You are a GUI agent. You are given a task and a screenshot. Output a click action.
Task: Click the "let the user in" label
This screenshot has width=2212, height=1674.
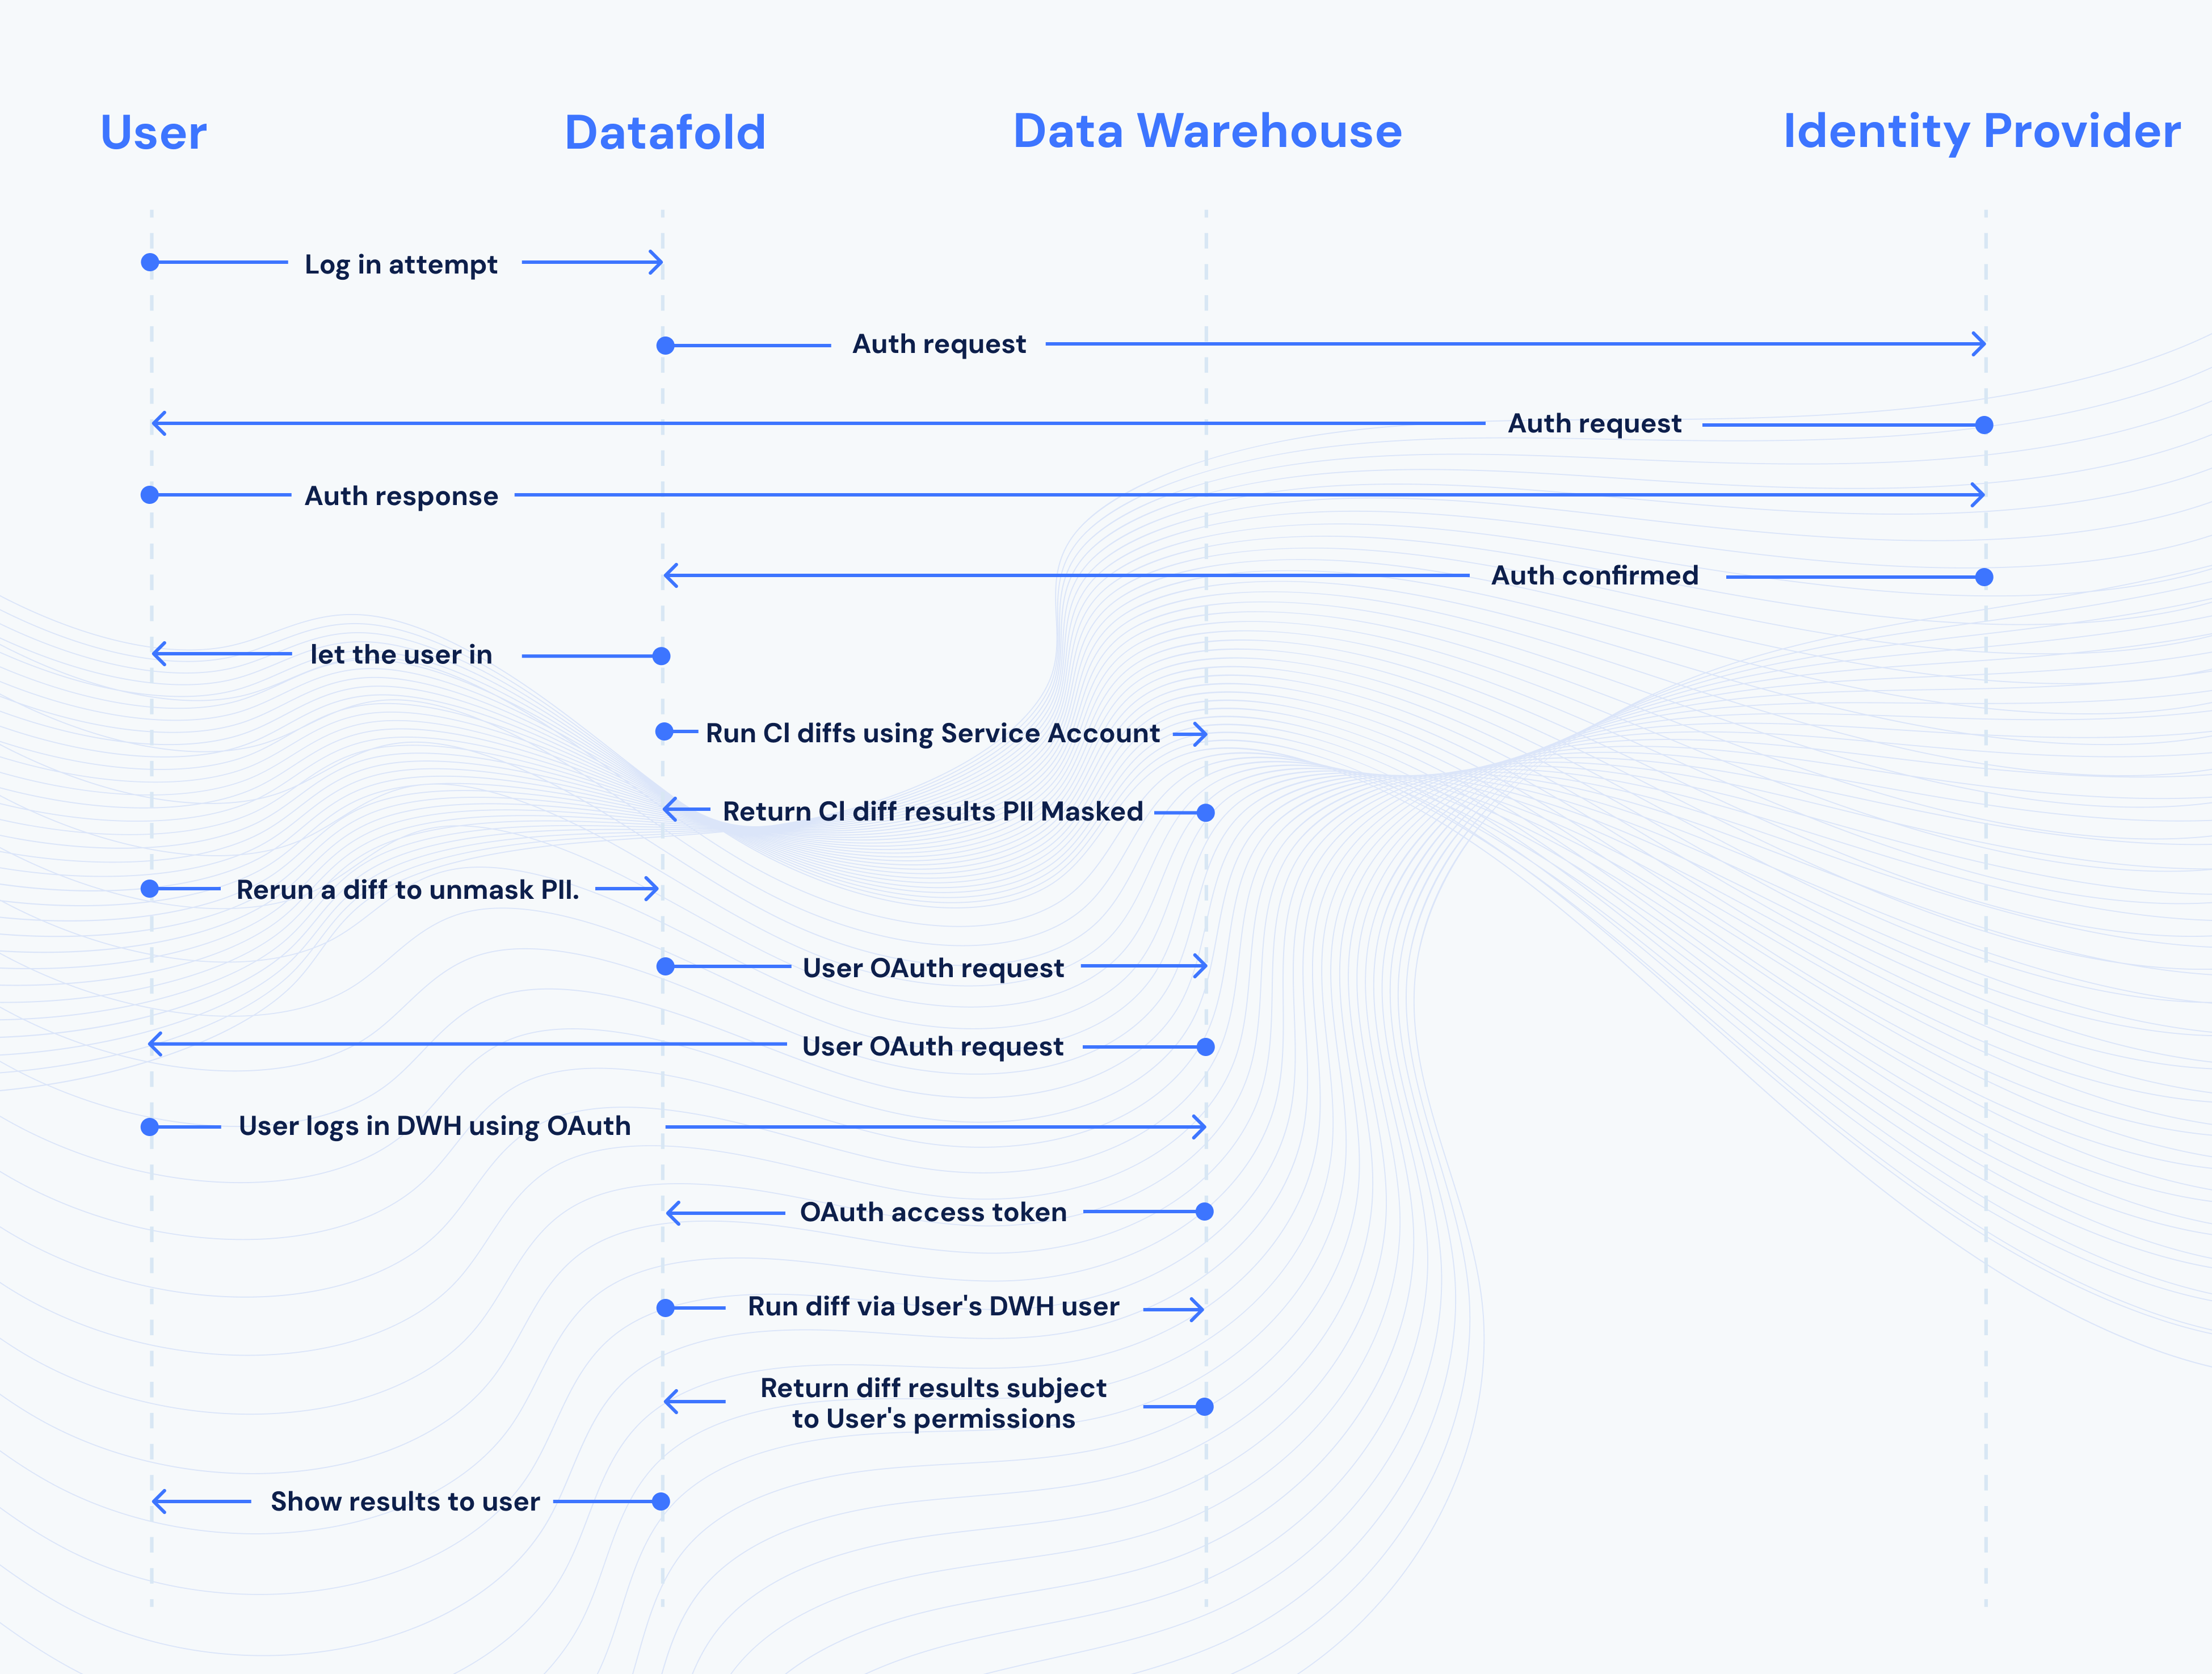pos(401,655)
